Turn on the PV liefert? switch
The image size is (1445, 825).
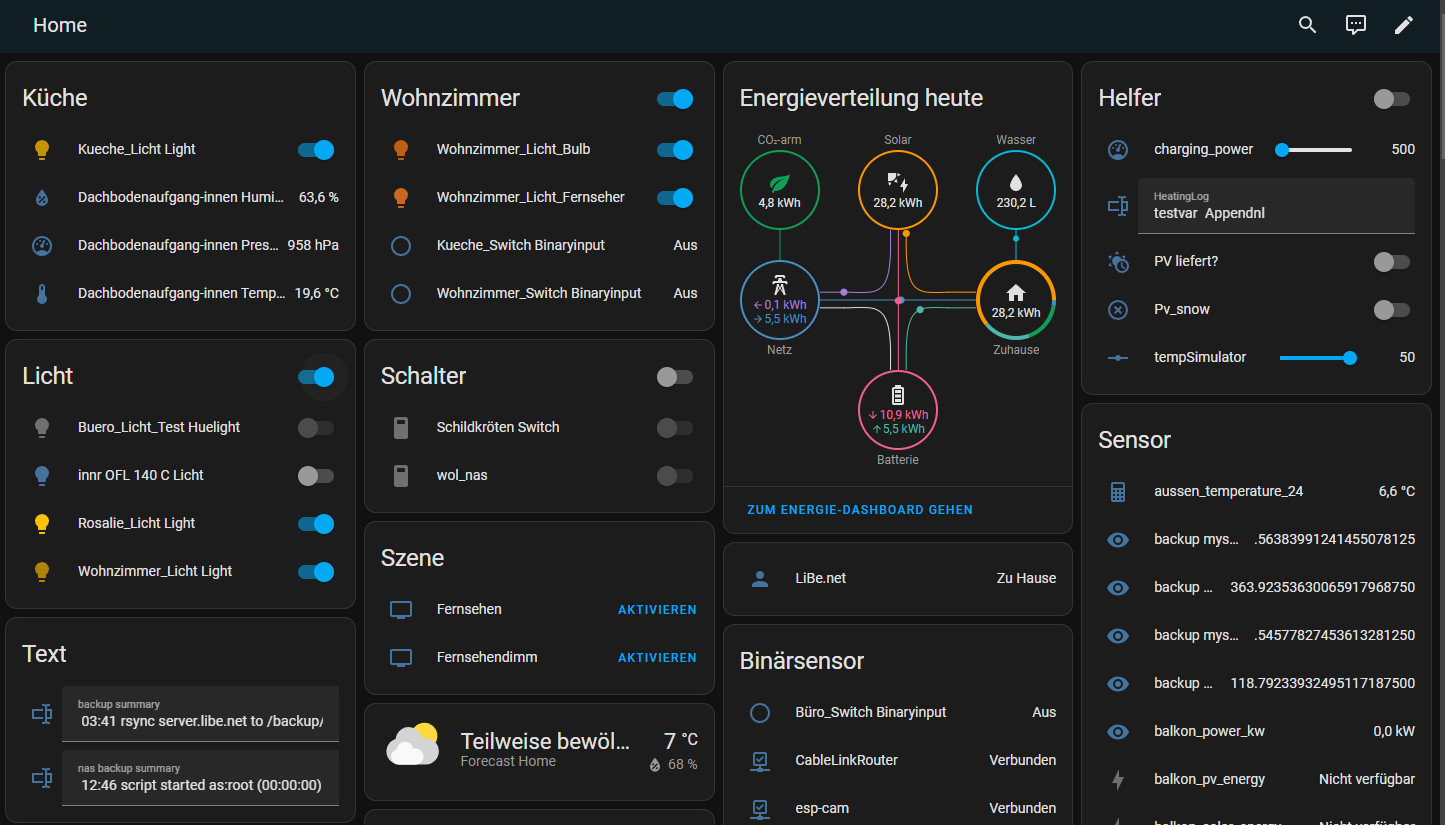(x=1391, y=261)
